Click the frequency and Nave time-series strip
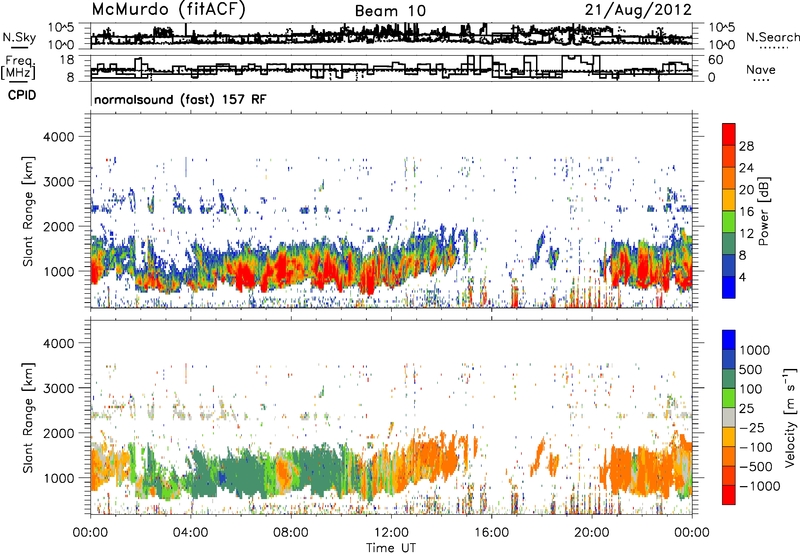Image resolution: width=800 pixels, height=554 pixels. click(x=391, y=68)
